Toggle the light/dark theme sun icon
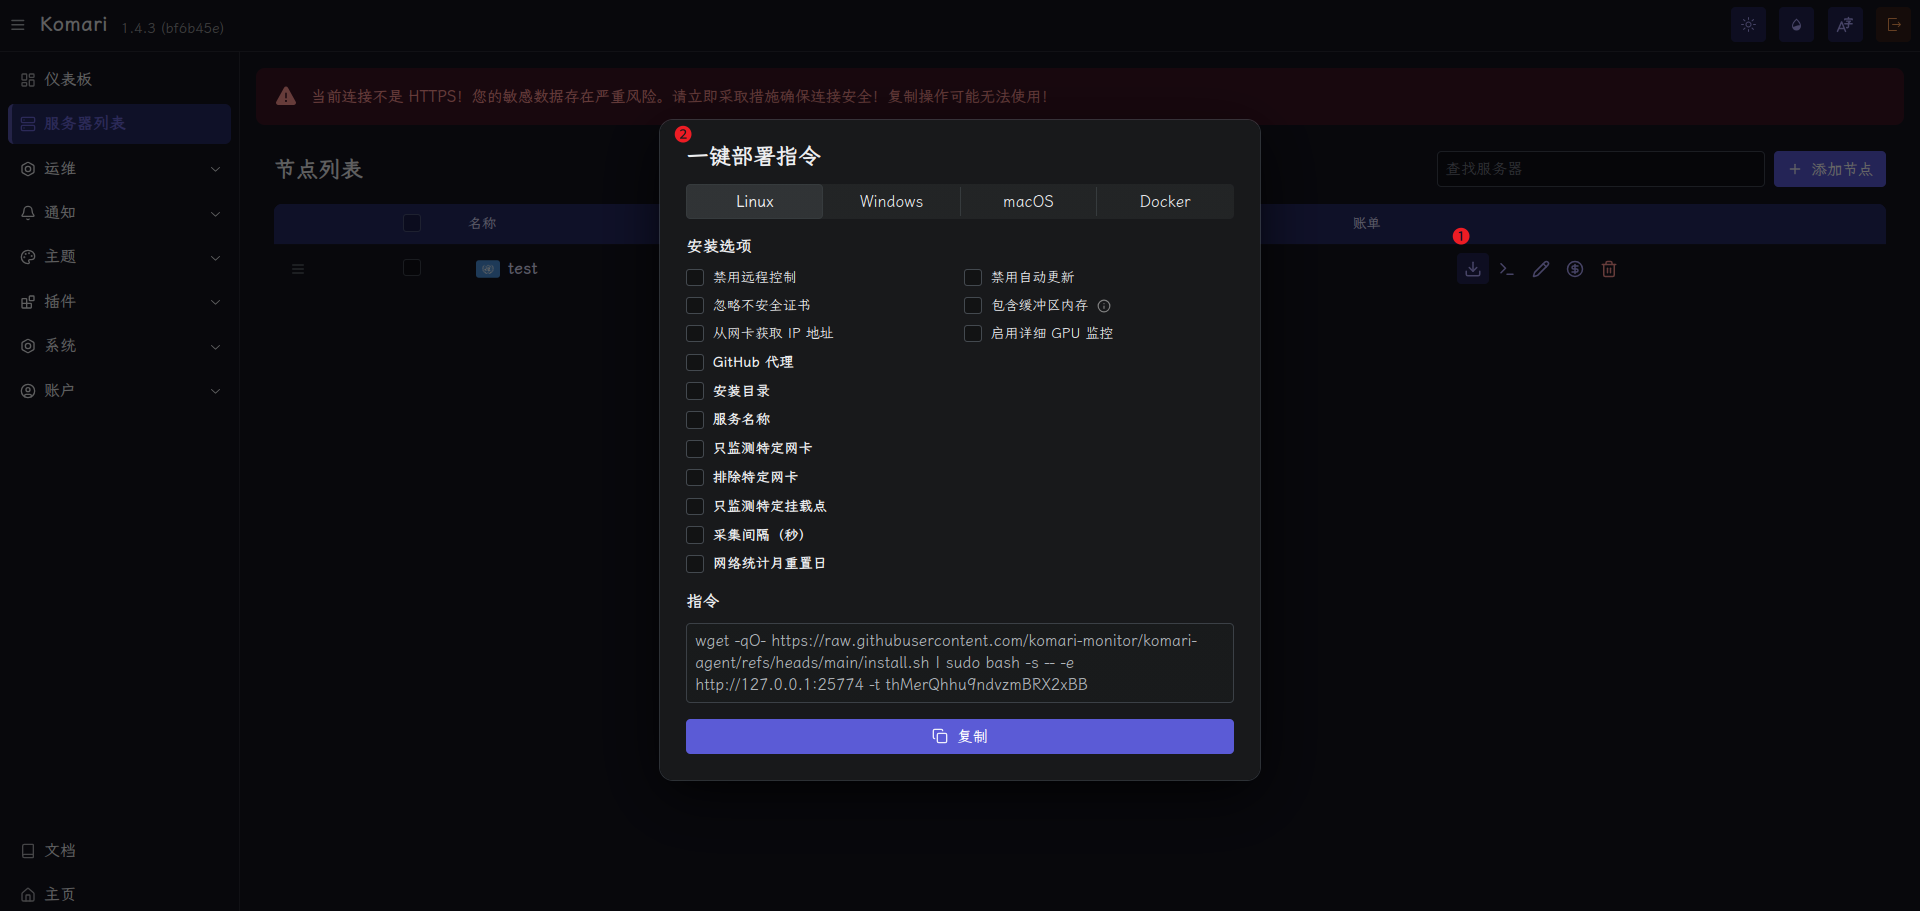The width and height of the screenshot is (1920, 911). pos(1748,25)
